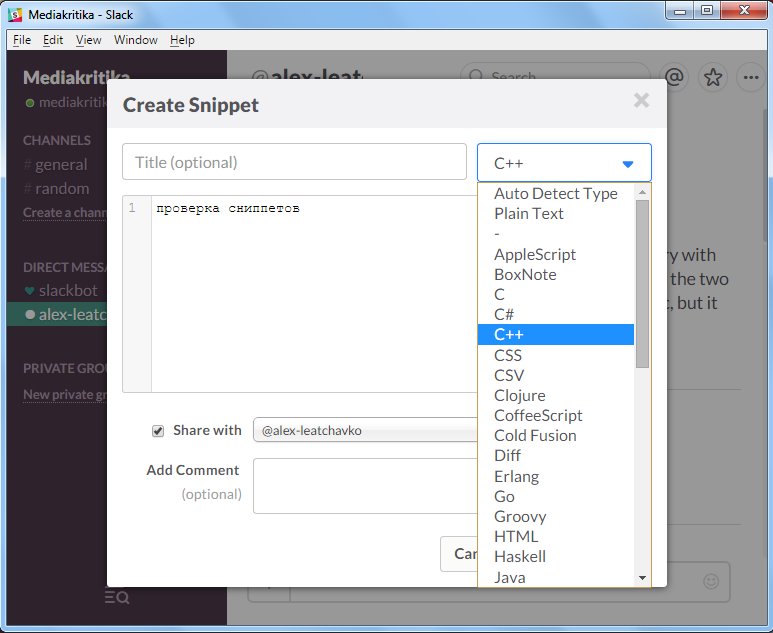Click the DIRECT MESSAGES section heading
Viewport: 773px width, 633px height.
tap(65, 267)
